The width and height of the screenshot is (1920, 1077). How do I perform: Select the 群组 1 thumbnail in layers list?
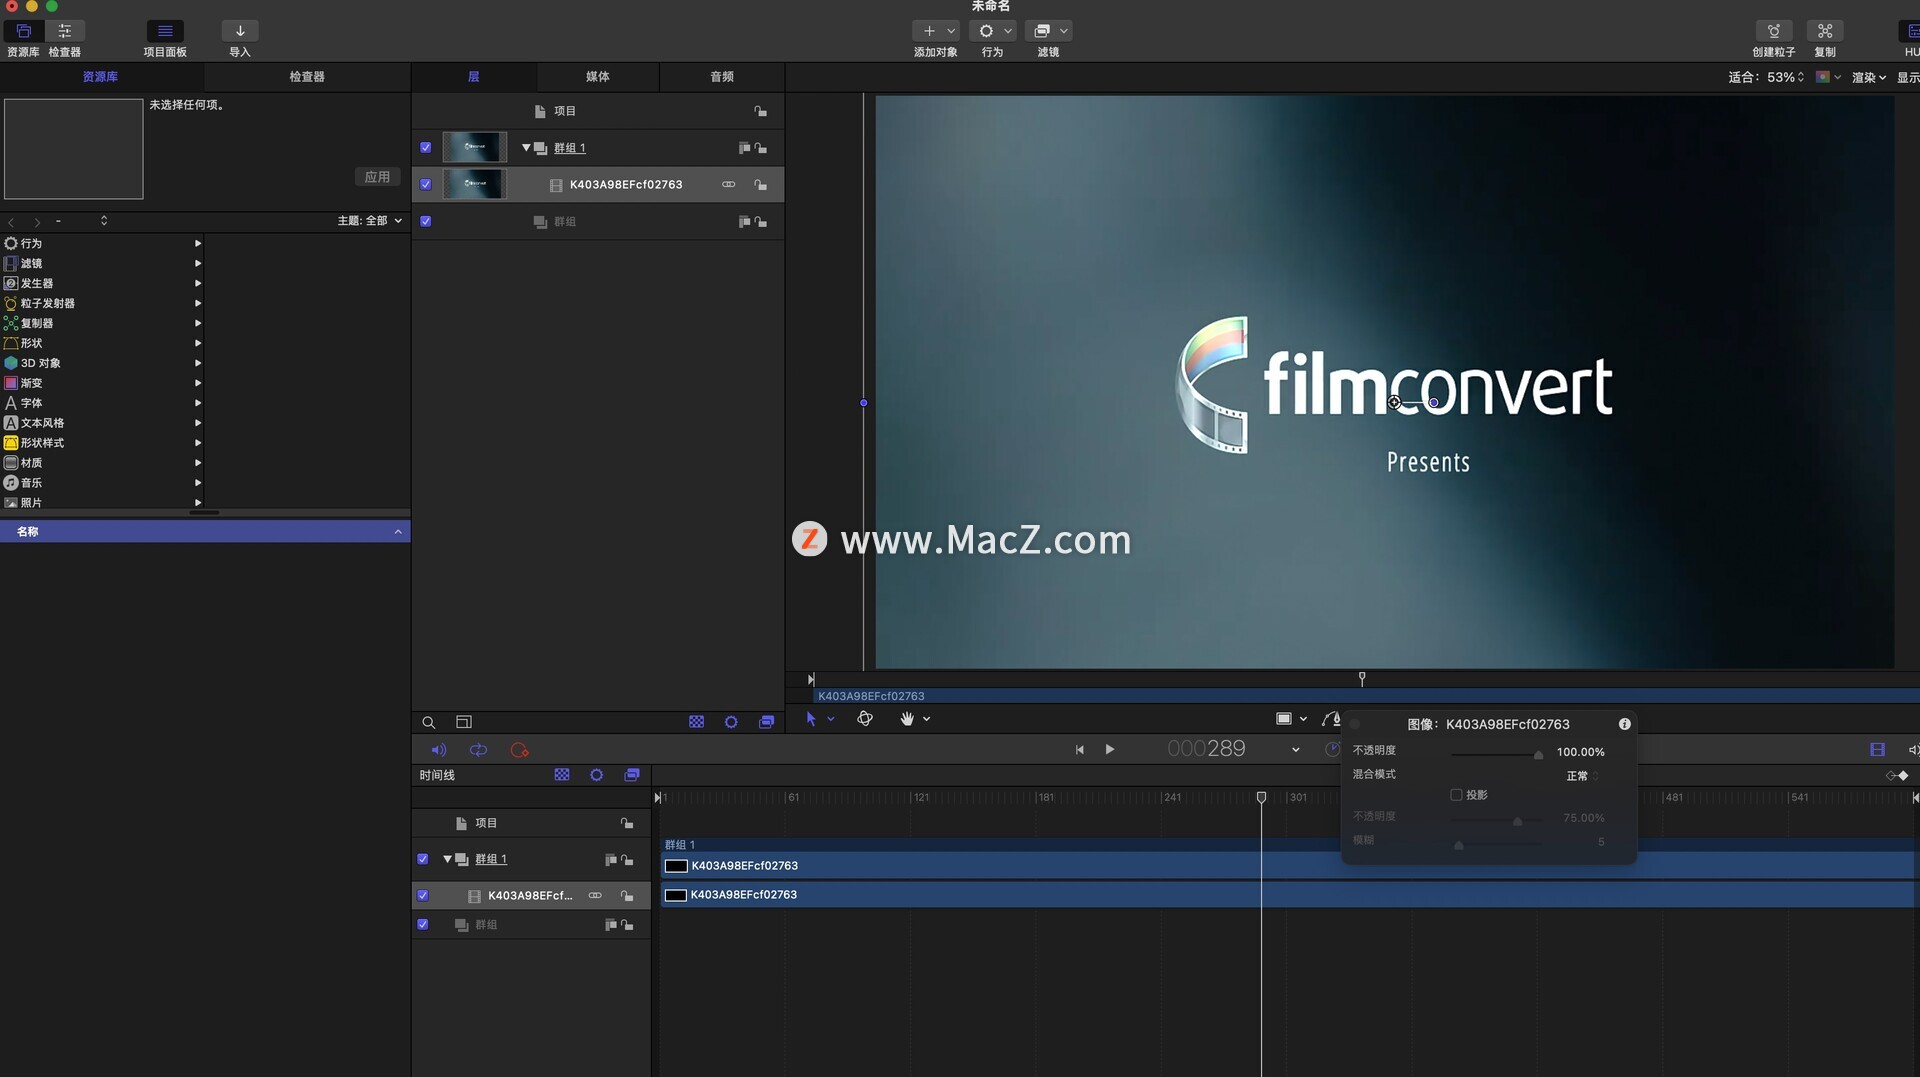(x=475, y=148)
